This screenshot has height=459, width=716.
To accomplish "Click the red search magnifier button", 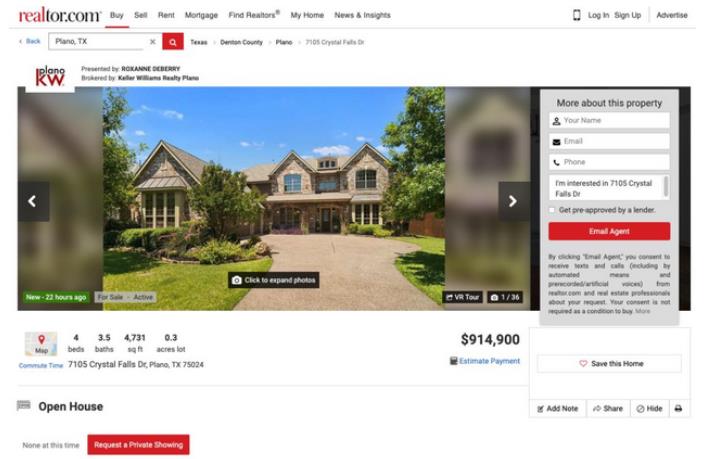I will (173, 42).
